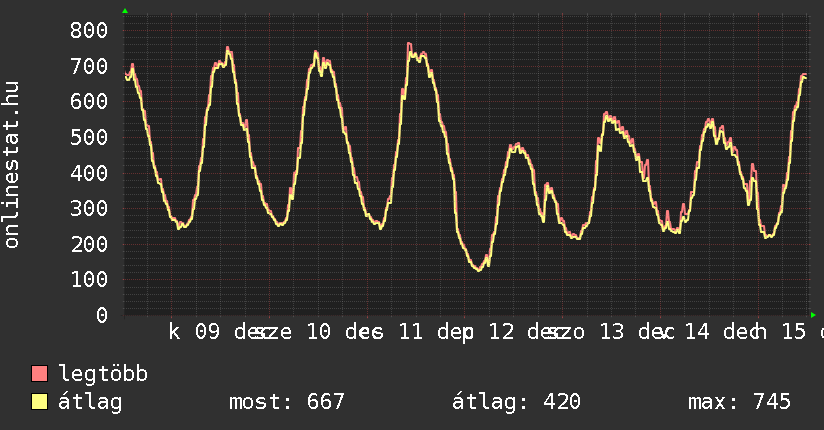
Task: Click the green arrow atop the y-axis
Action: (125, 11)
